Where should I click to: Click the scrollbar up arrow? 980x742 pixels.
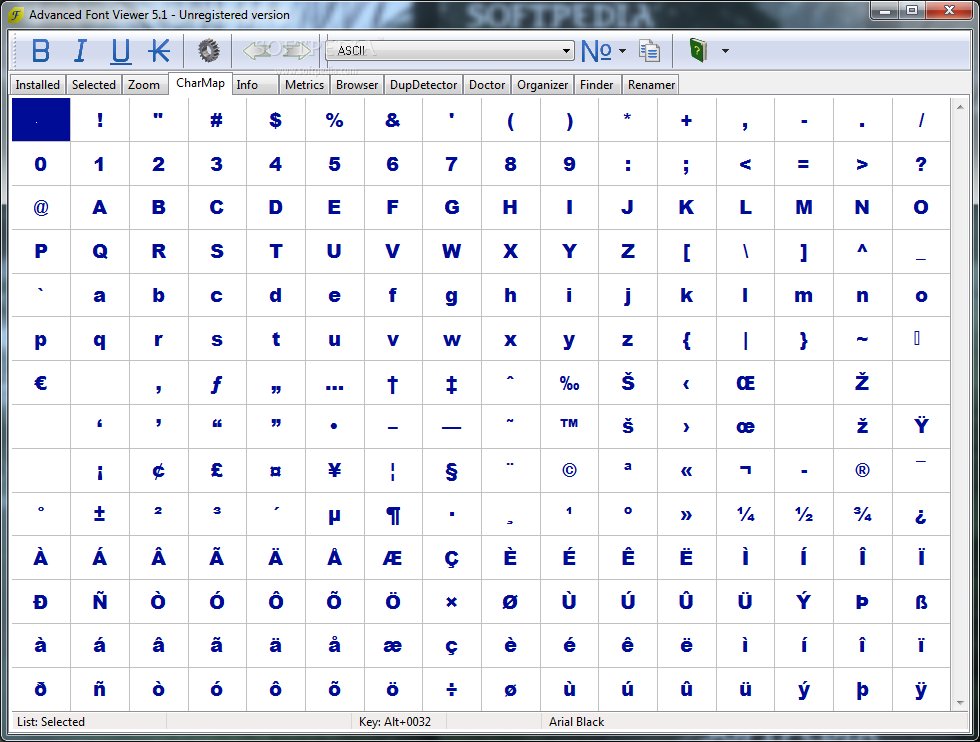(x=960, y=107)
